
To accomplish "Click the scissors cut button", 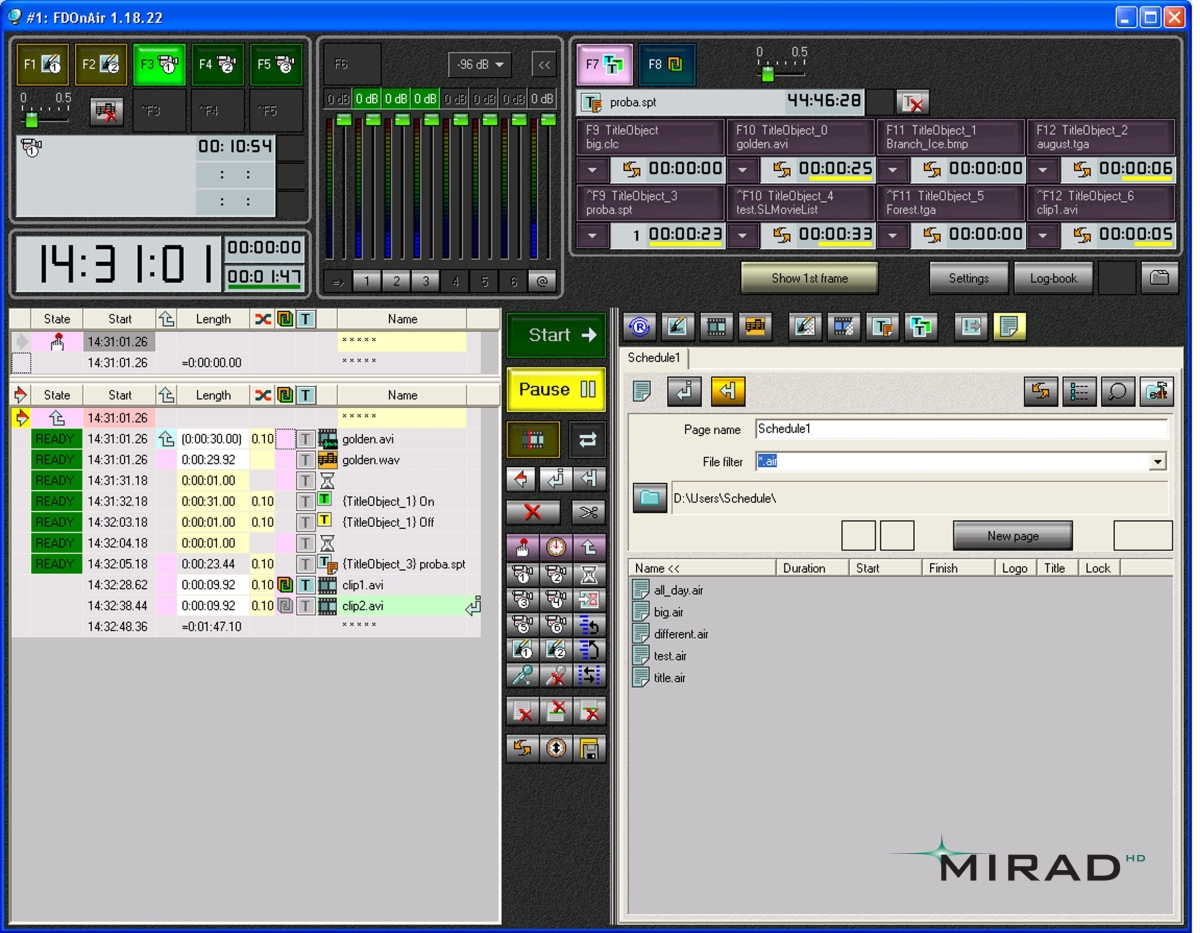I will pyautogui.click(x=589, y=512).
